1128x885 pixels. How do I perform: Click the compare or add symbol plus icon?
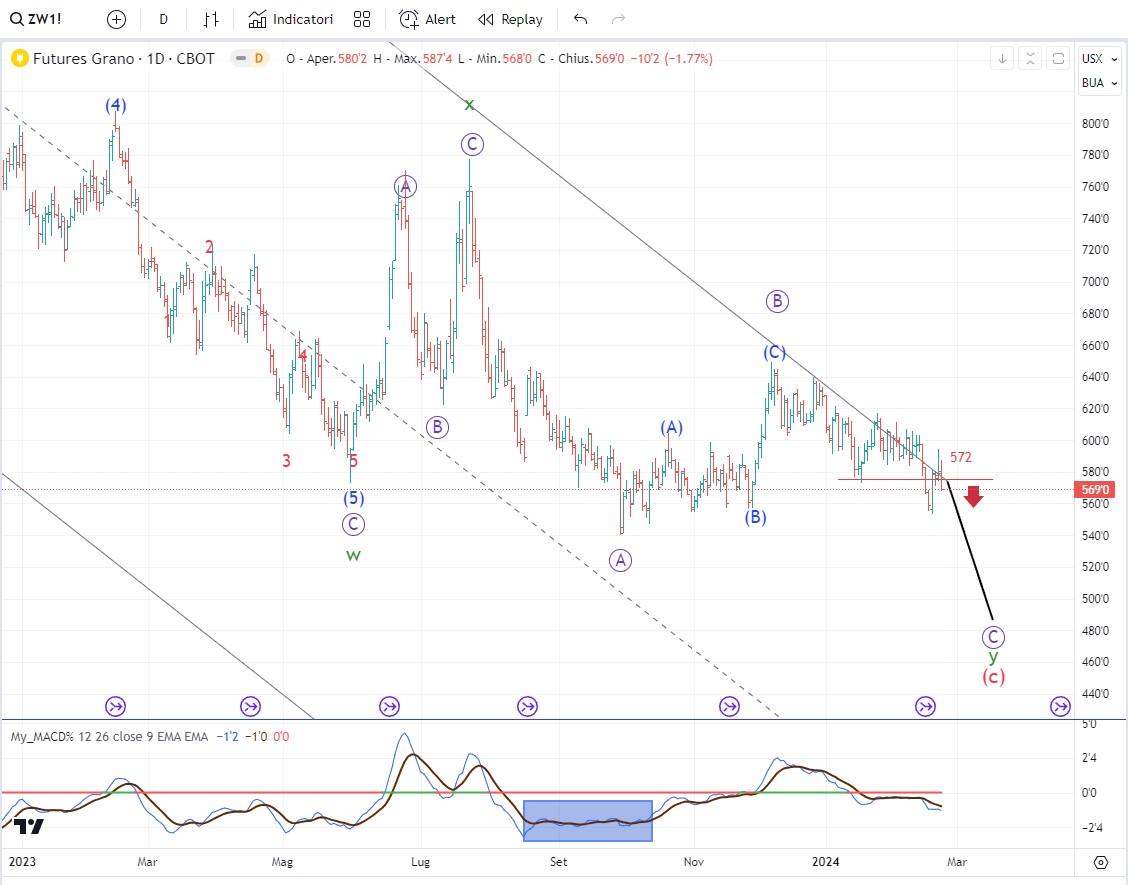pyautogui.click(x=116, y=19)
